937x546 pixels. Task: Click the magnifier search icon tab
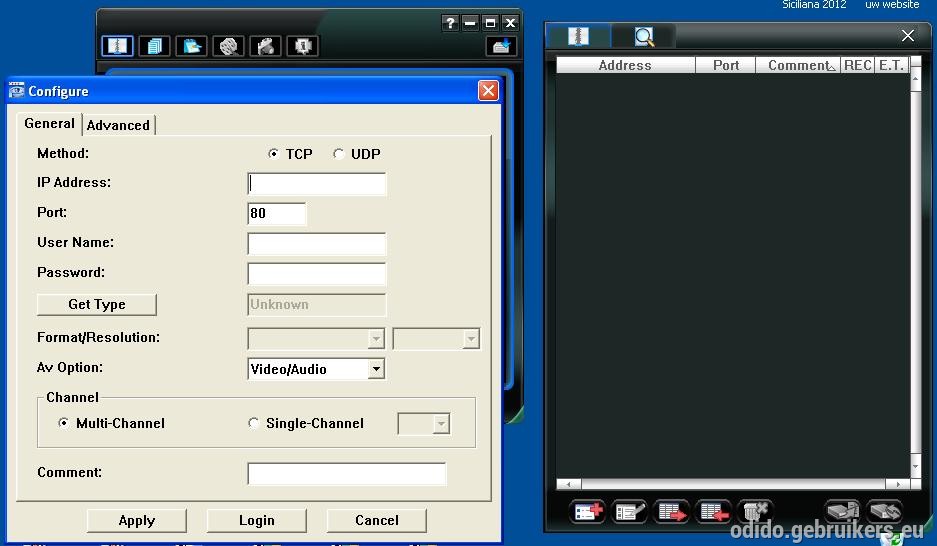(x=644, y=36)
